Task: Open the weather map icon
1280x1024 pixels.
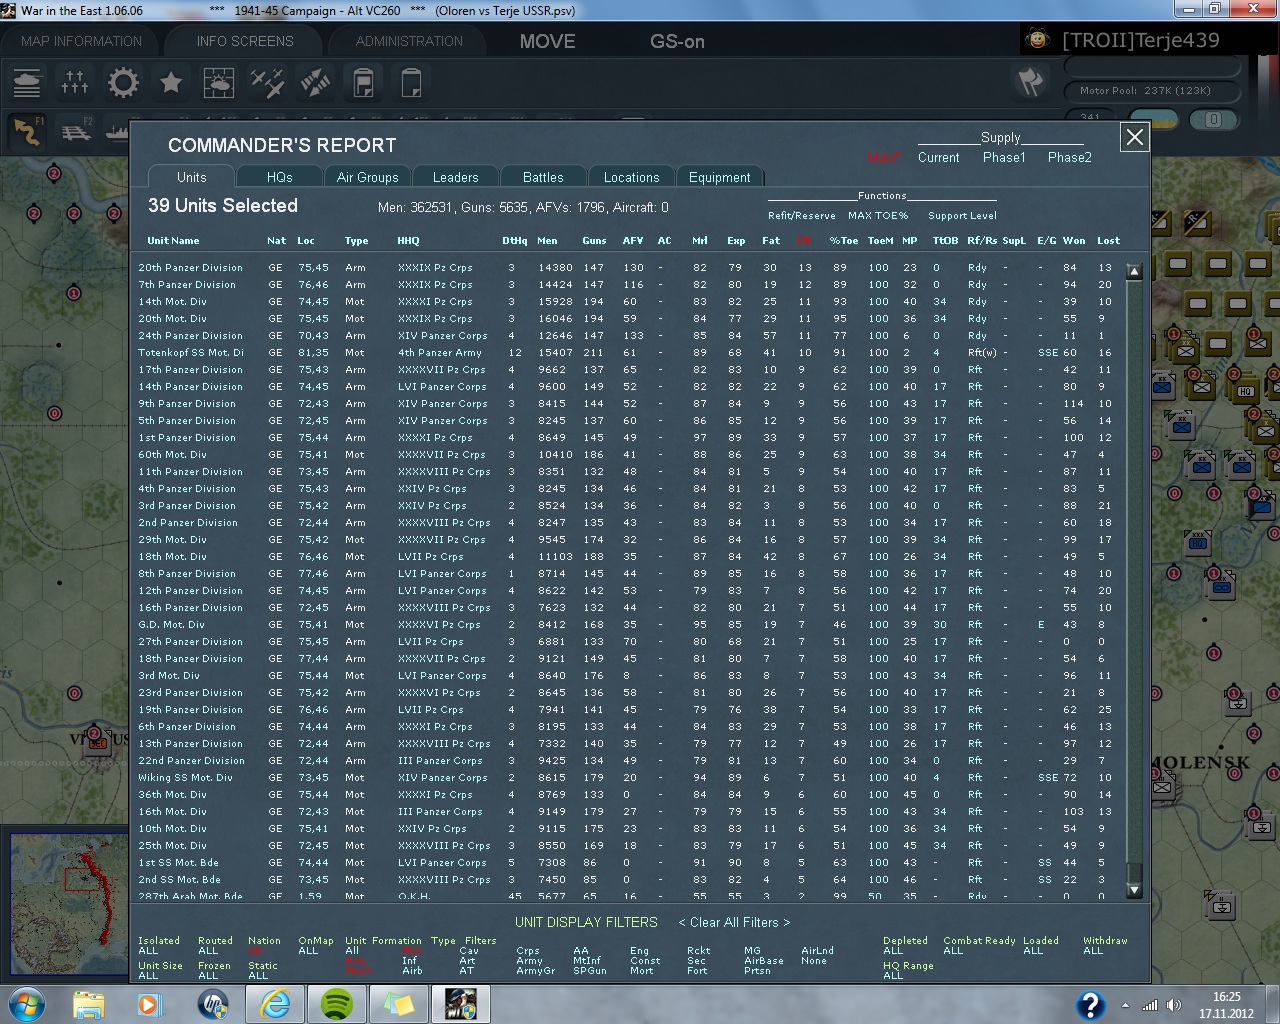Action: click(219, 82)
